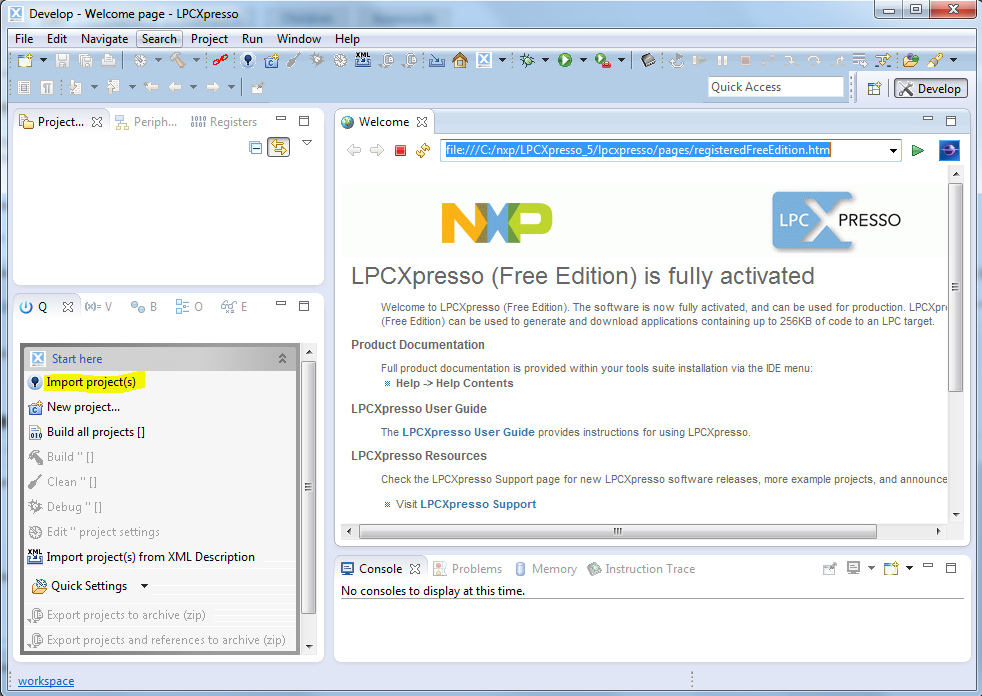
Task: Collapse the Start here section chevrons
Action: click(x=282, y=358)
